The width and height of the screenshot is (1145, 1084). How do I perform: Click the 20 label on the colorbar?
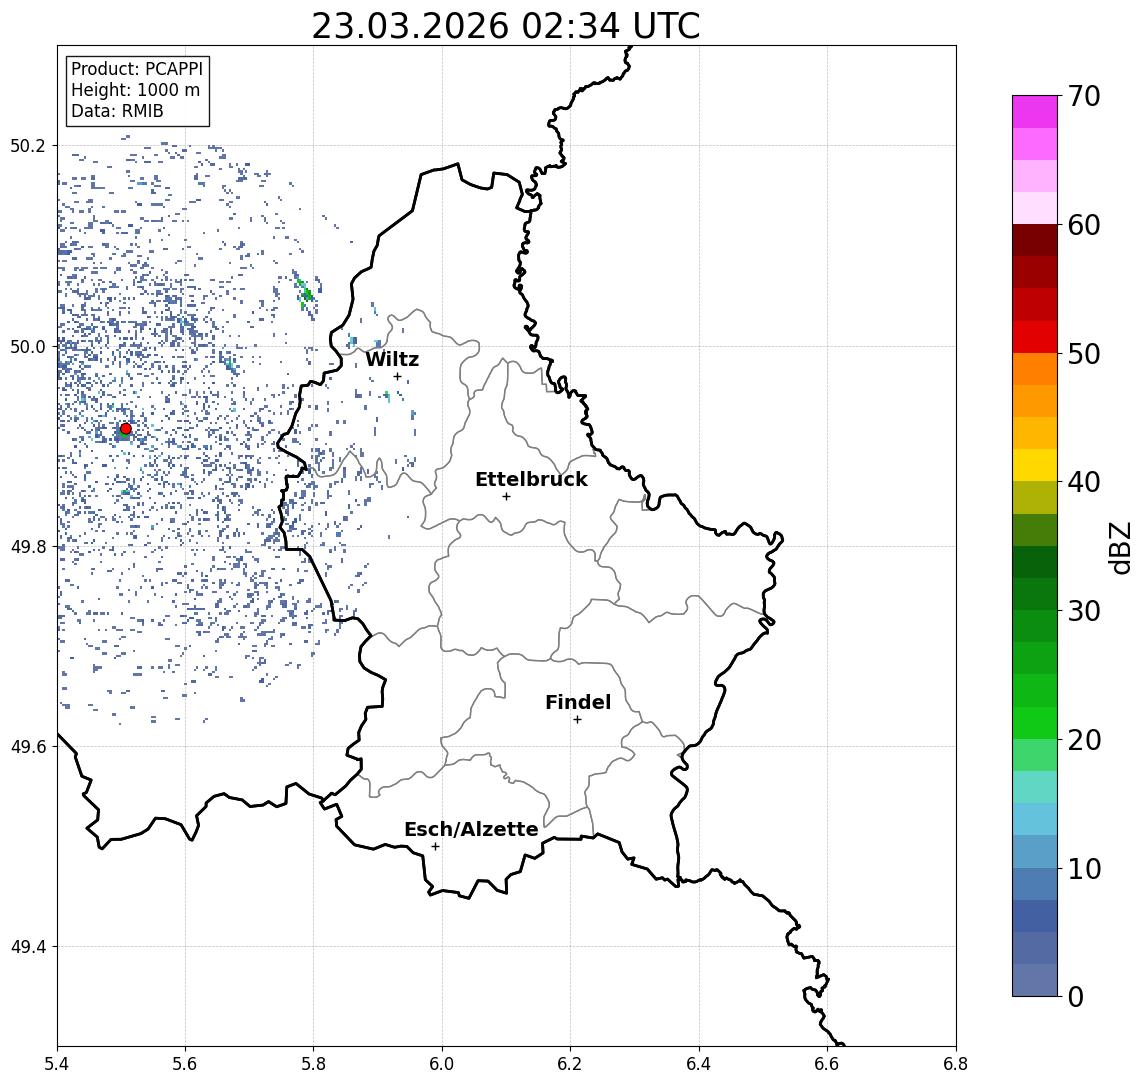(x=1083, y=739)
